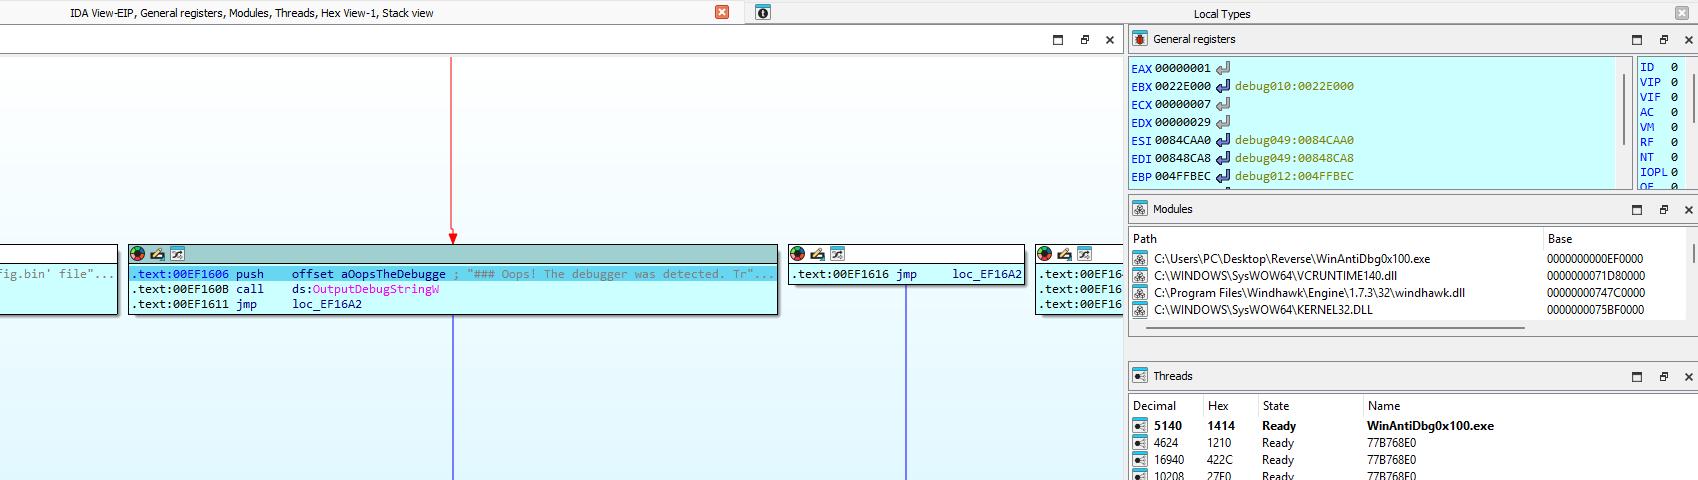Follow the ESI register jump arrow
Image resolution: width=1698 pixels, height=480 pixels.
pos(1222,140)
